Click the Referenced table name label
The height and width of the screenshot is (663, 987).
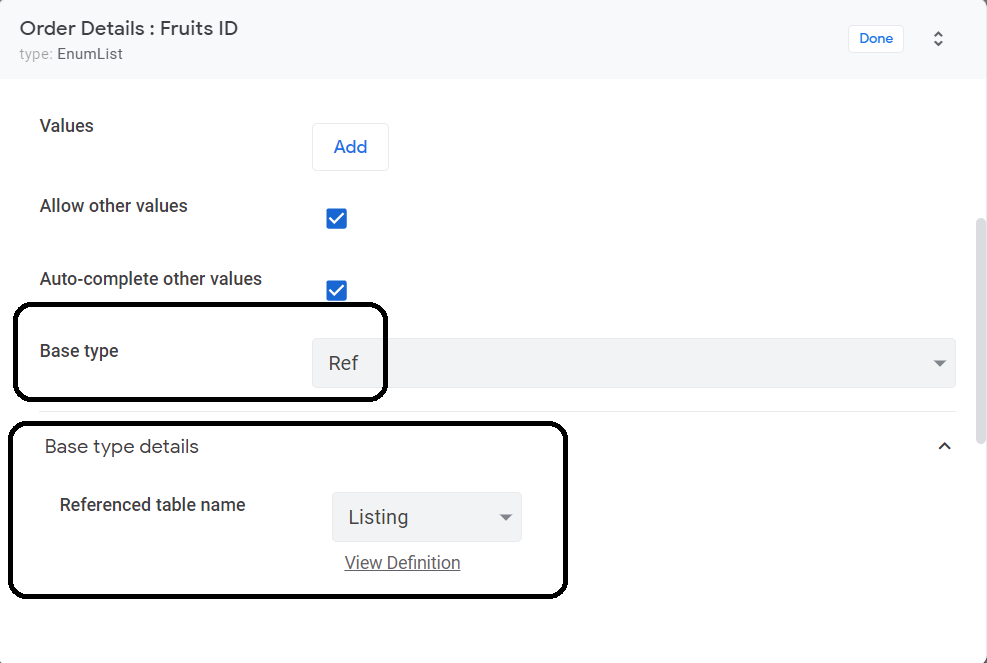[152, 505]
